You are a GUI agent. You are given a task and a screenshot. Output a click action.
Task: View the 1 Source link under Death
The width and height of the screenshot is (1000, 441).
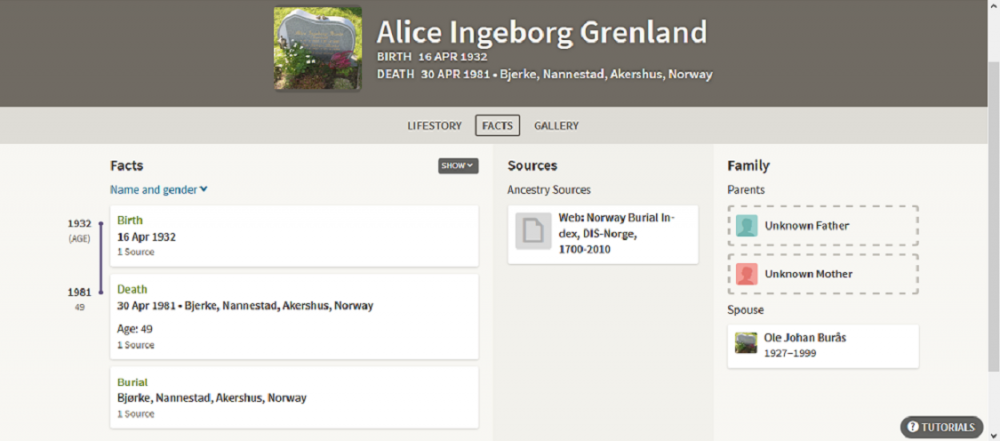135,345
